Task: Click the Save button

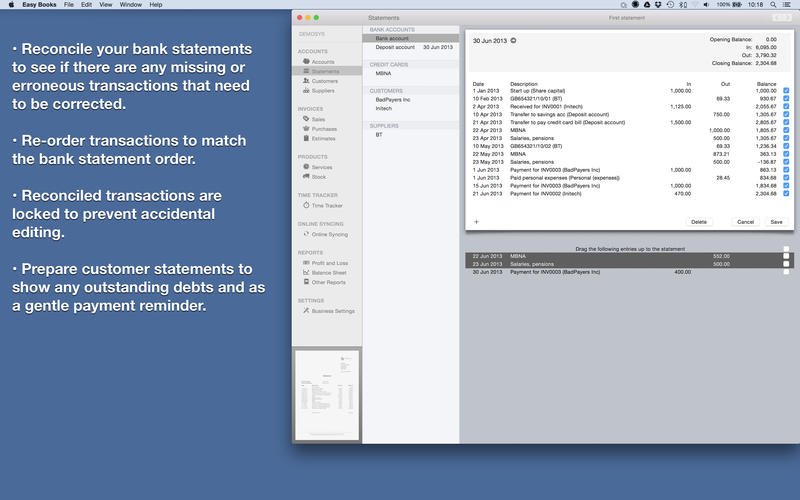Action: (776, 222)
